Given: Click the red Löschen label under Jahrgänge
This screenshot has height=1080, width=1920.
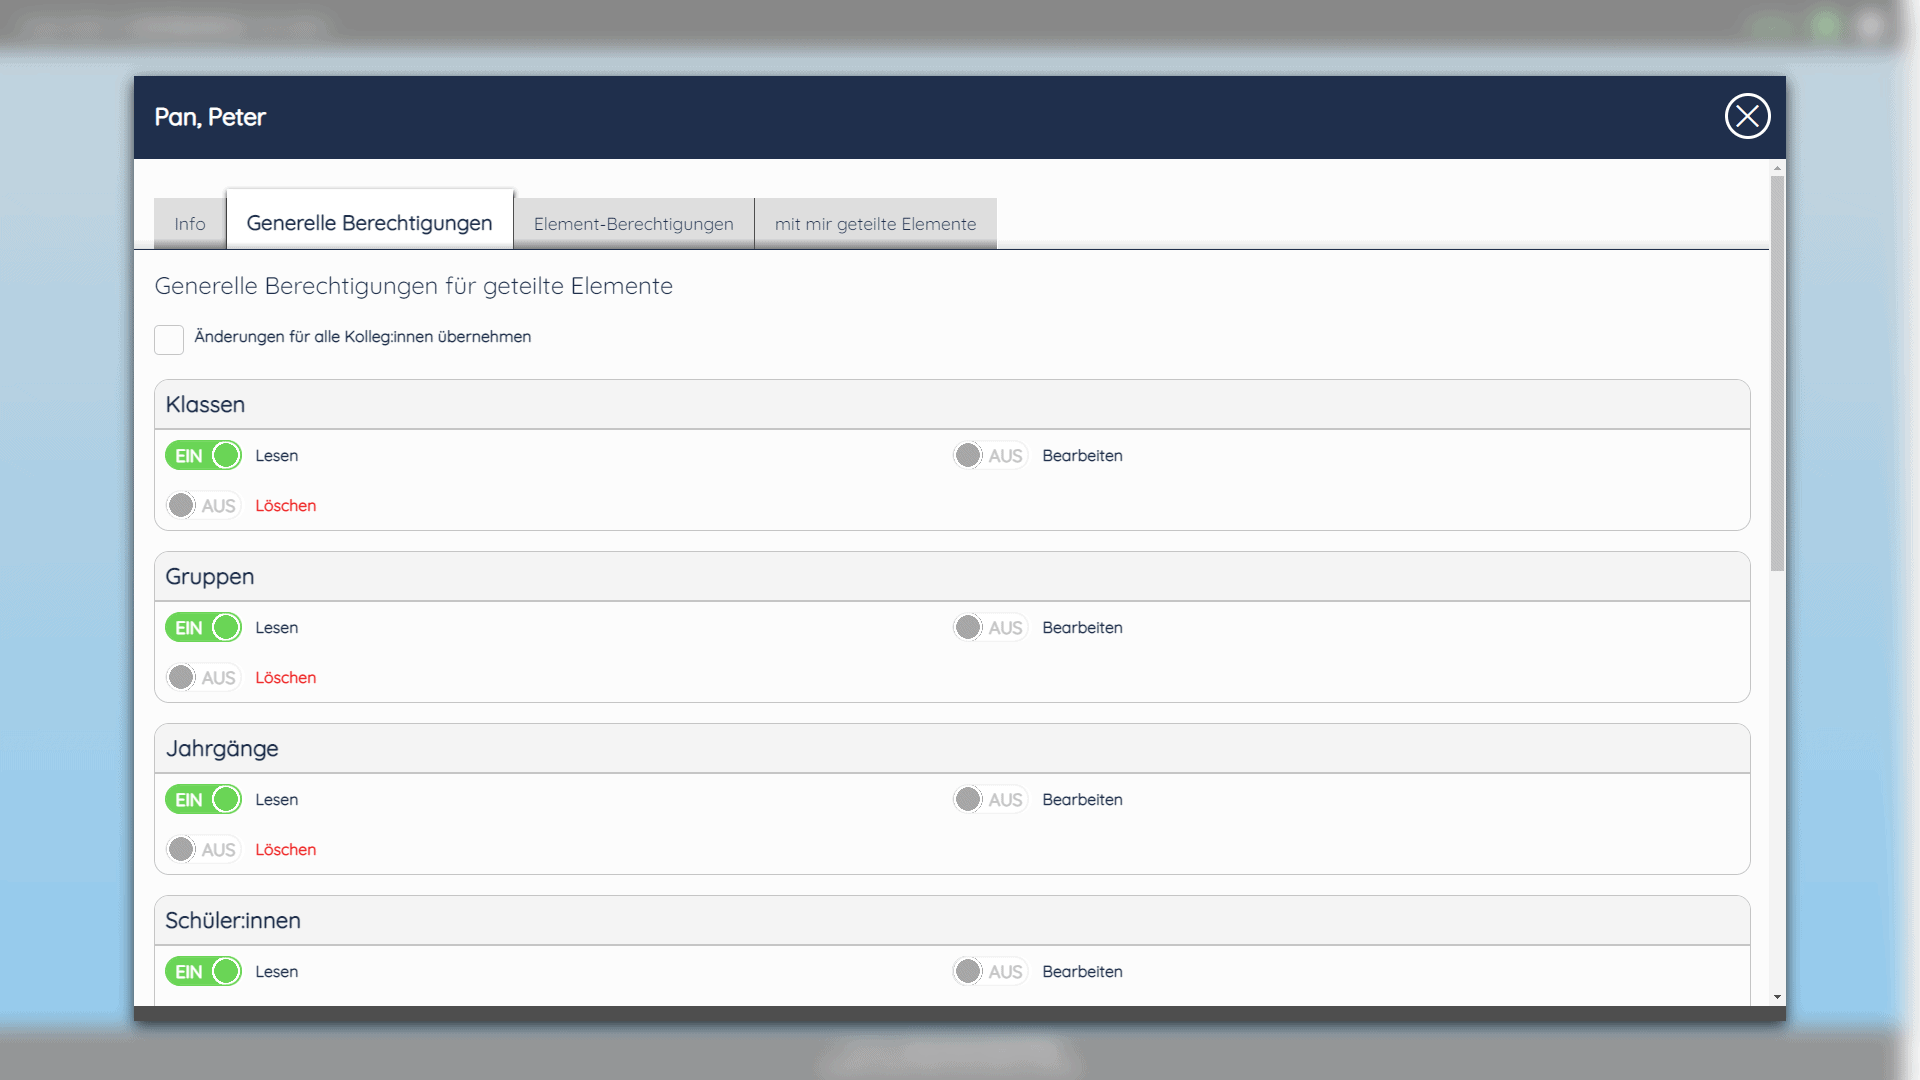Looking at the screenshot, I should tap(285, 850).
